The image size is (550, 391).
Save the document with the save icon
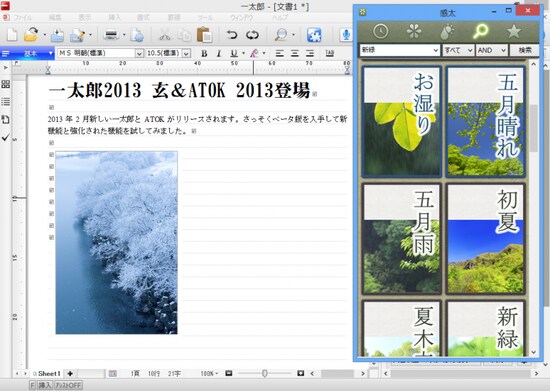click(x=57, y=35)
